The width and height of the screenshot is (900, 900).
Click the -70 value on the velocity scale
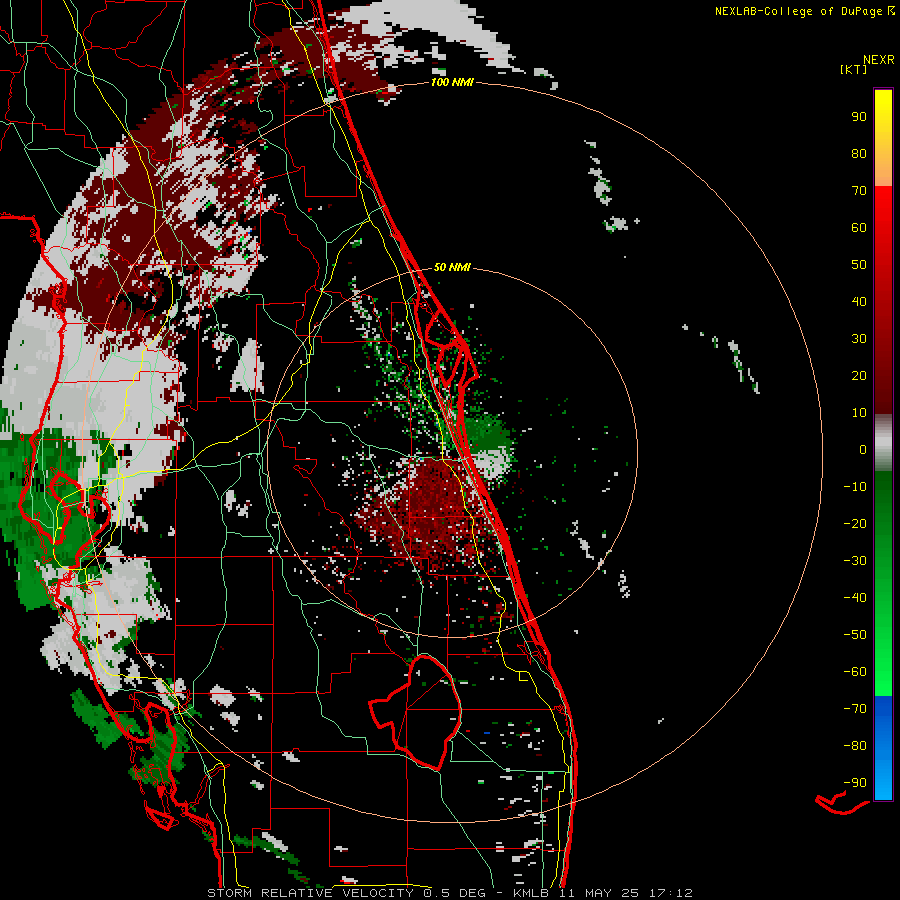[855, 709]
